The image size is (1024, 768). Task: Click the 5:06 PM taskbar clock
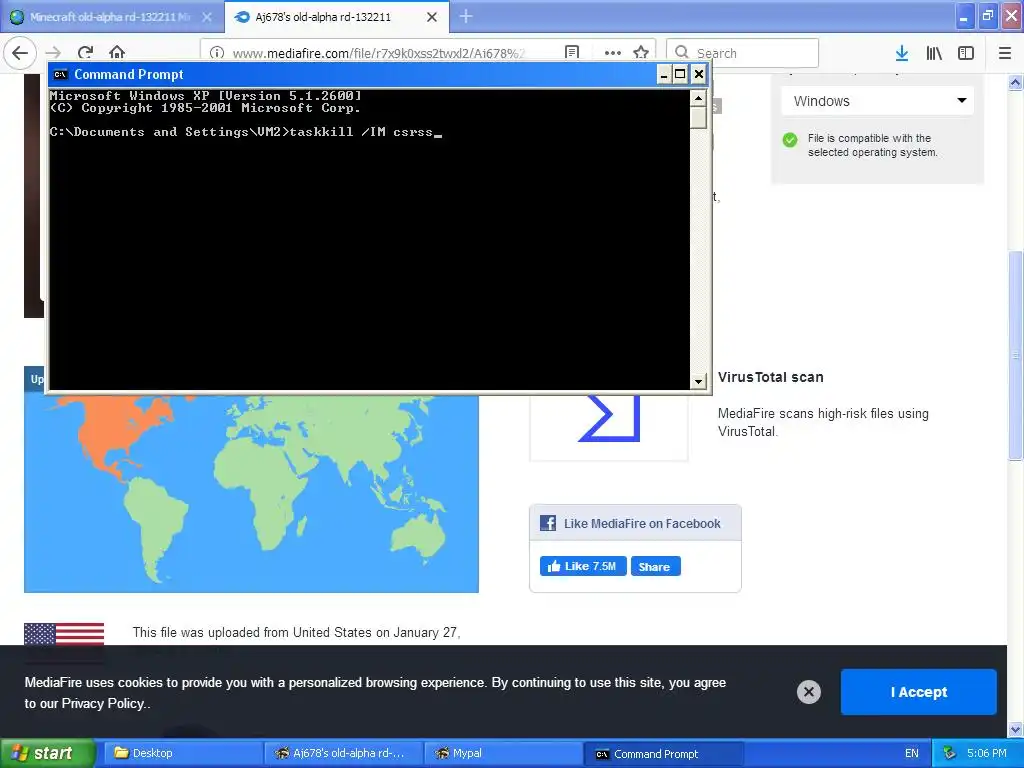point(987,754)
